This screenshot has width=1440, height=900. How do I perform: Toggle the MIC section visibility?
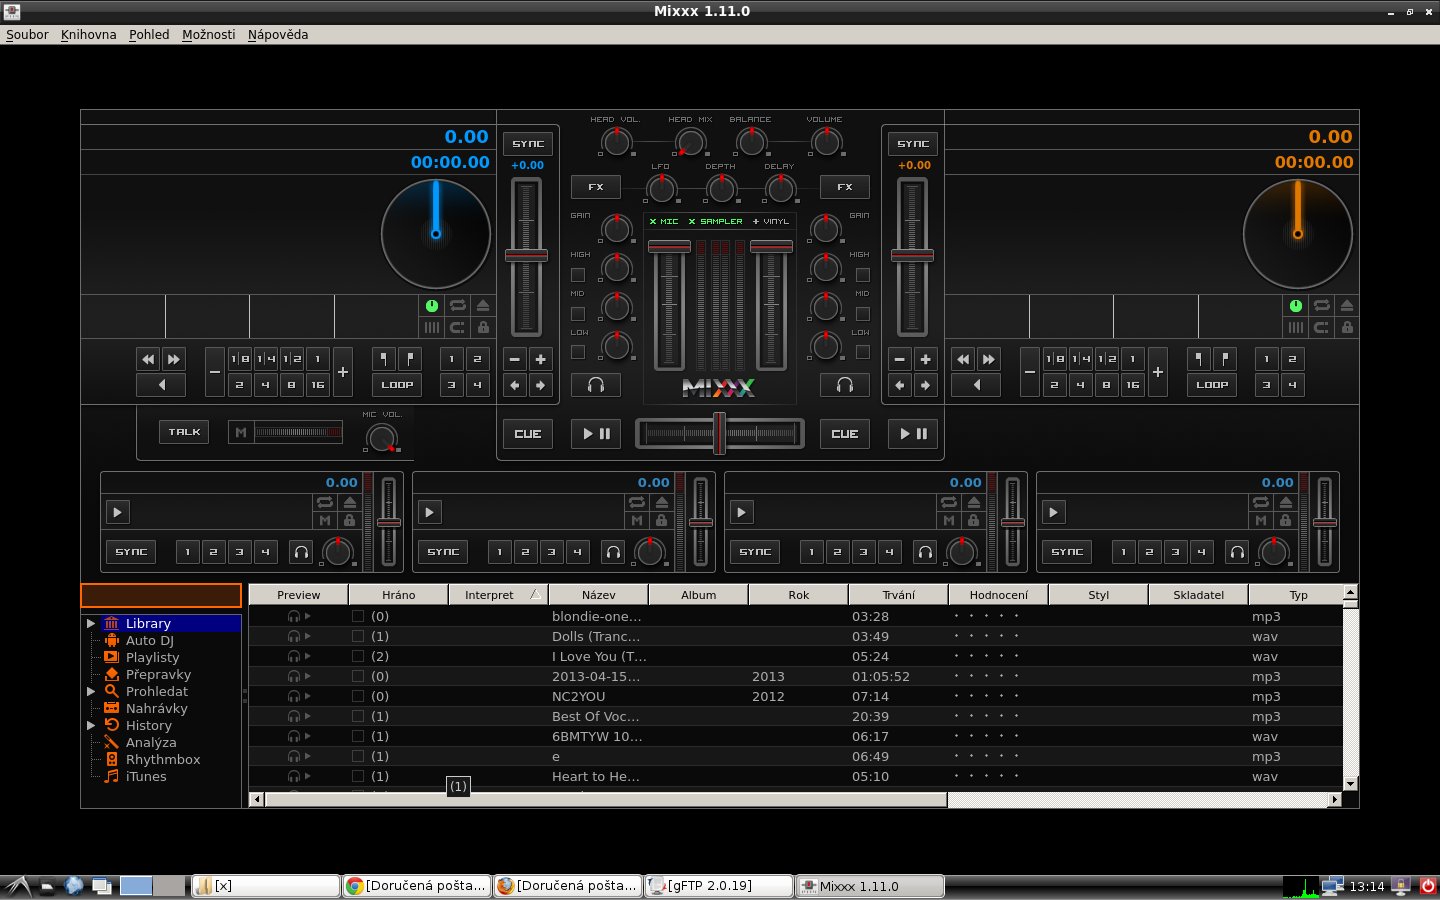pos(663,222)
